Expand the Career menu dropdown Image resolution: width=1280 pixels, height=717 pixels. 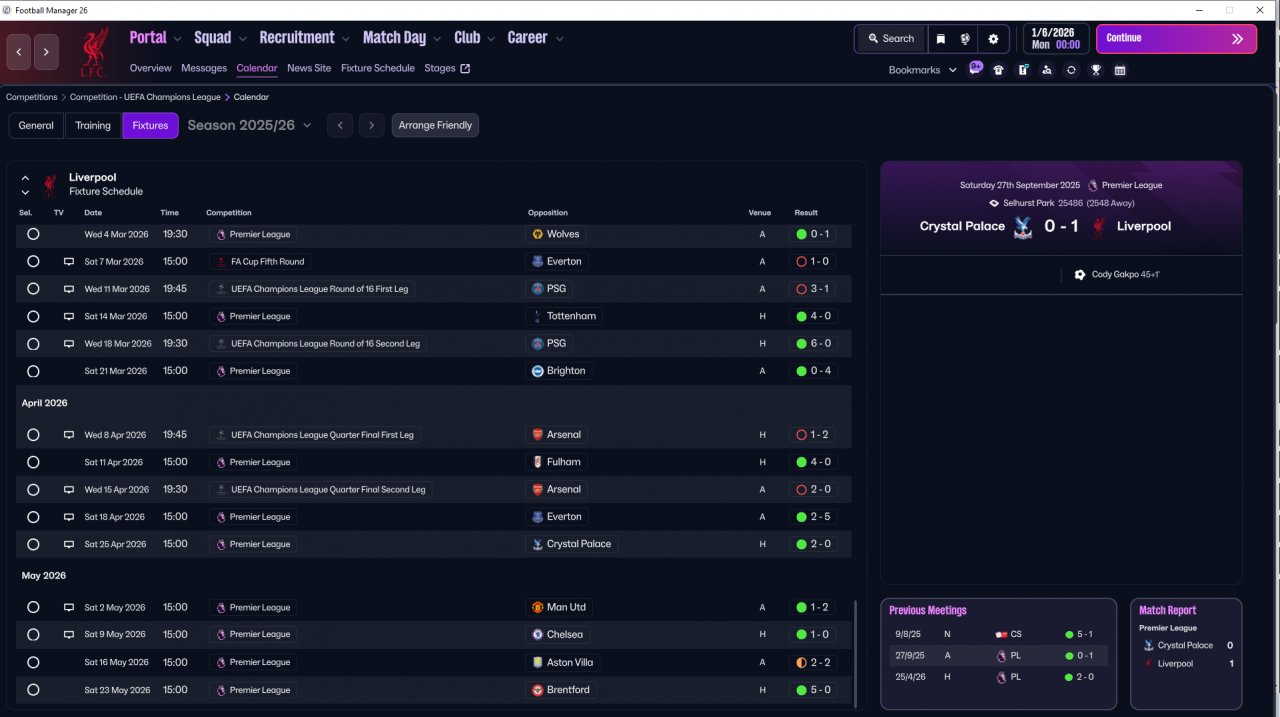point(559,39)
